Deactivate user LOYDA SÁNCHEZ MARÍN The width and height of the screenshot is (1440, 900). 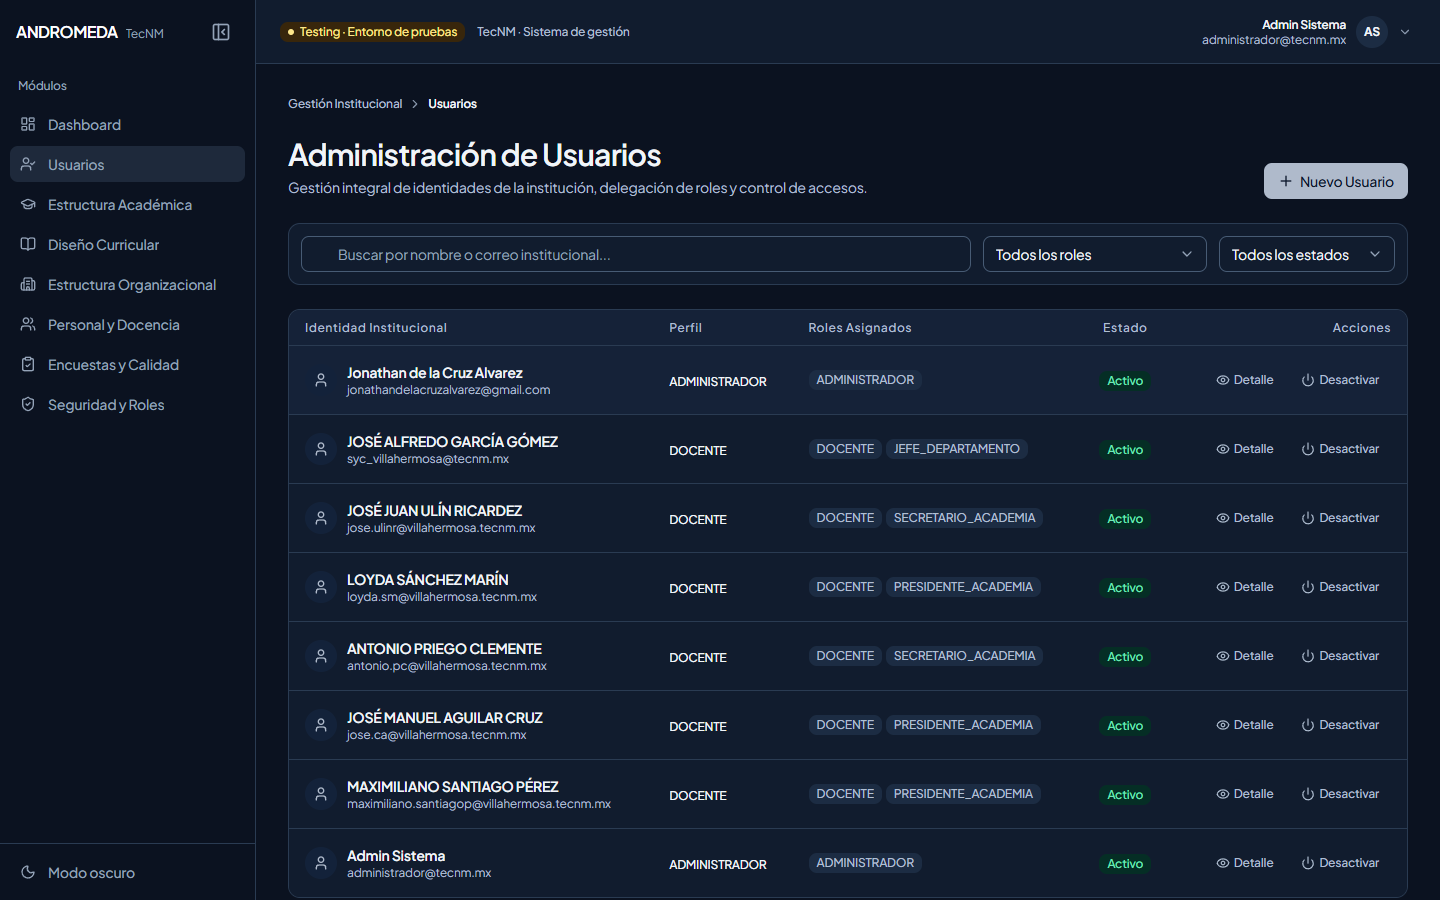(x=1340, y=587)
